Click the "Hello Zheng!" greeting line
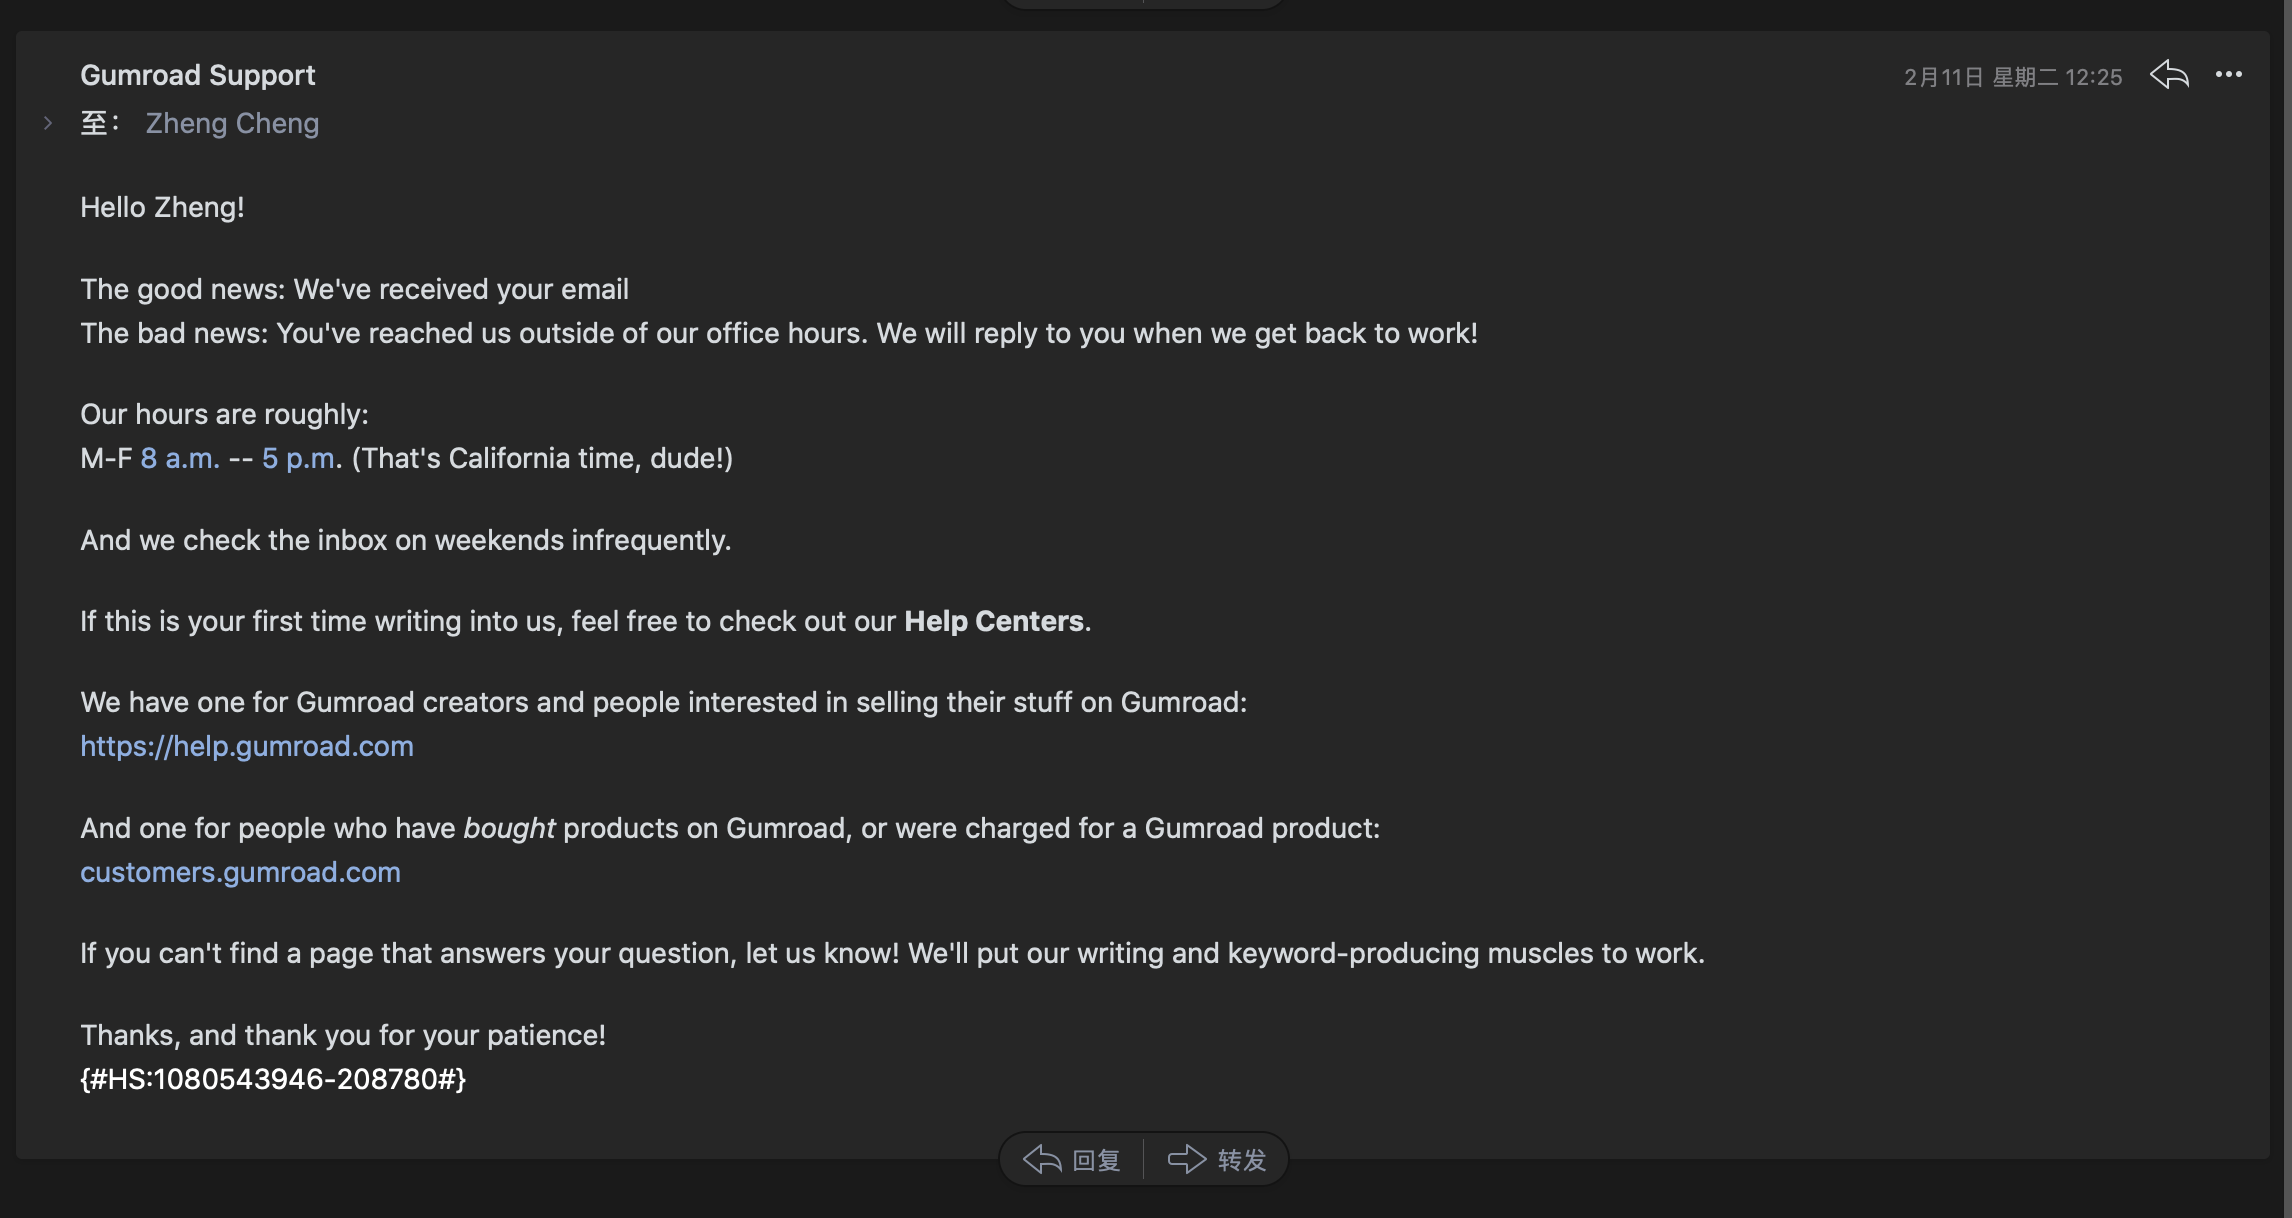Image resolution: width=2292 pixels, height=1218 pixels. tap(162, 207)
